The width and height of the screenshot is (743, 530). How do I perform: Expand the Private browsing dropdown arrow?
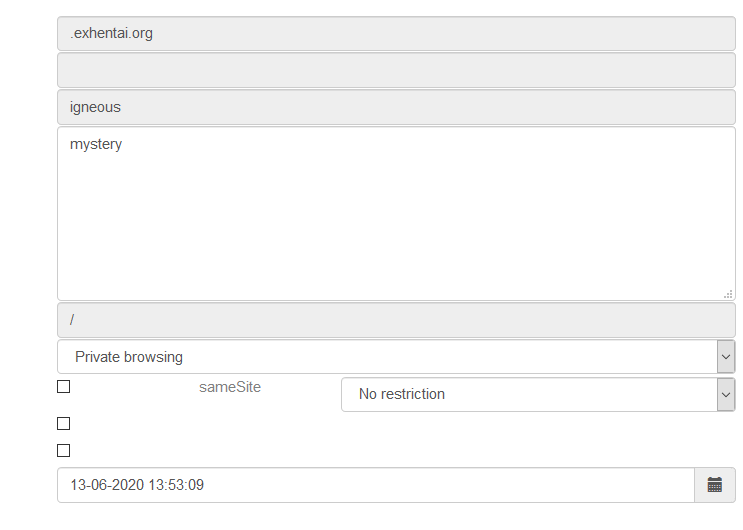point(726,356)
